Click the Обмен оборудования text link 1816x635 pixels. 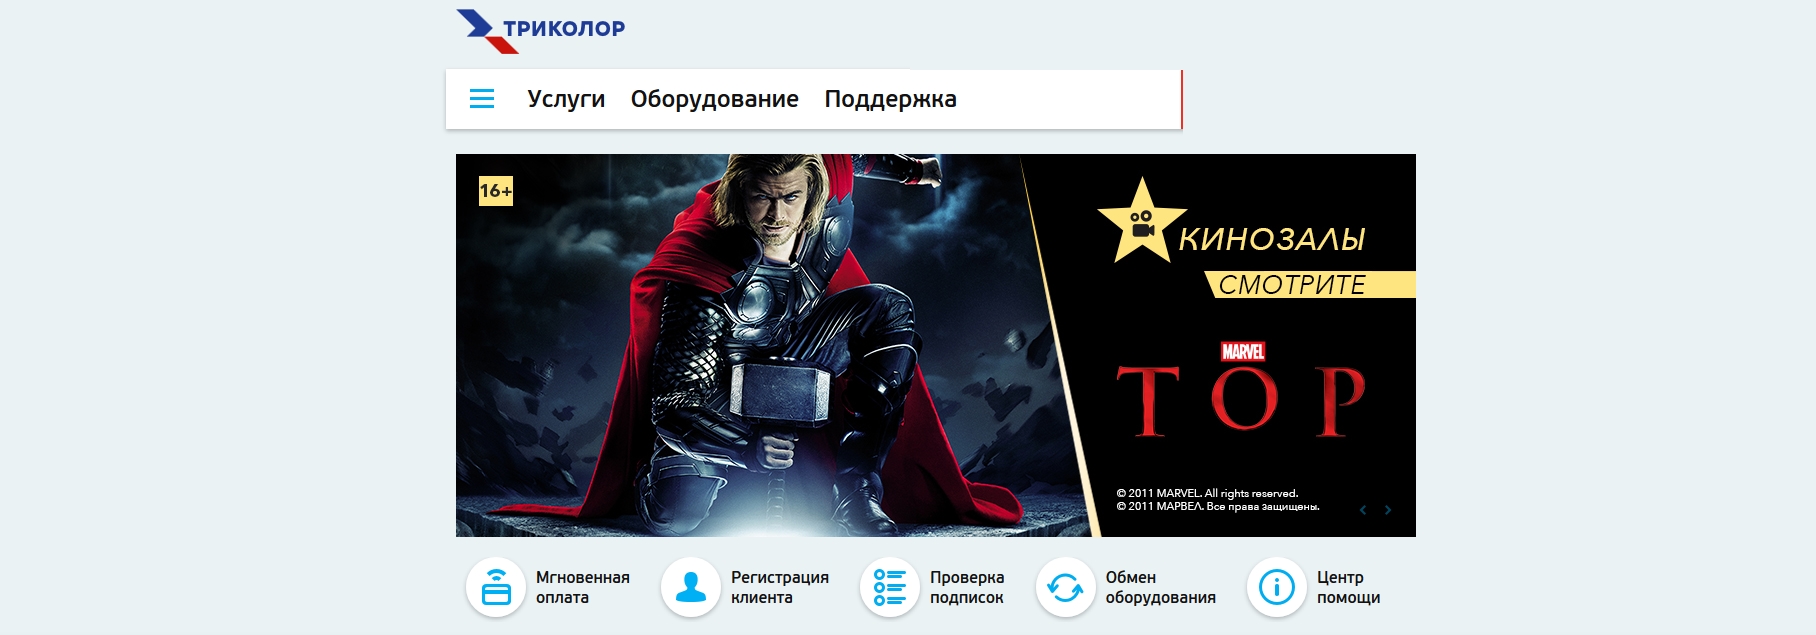click(1160, 587)
